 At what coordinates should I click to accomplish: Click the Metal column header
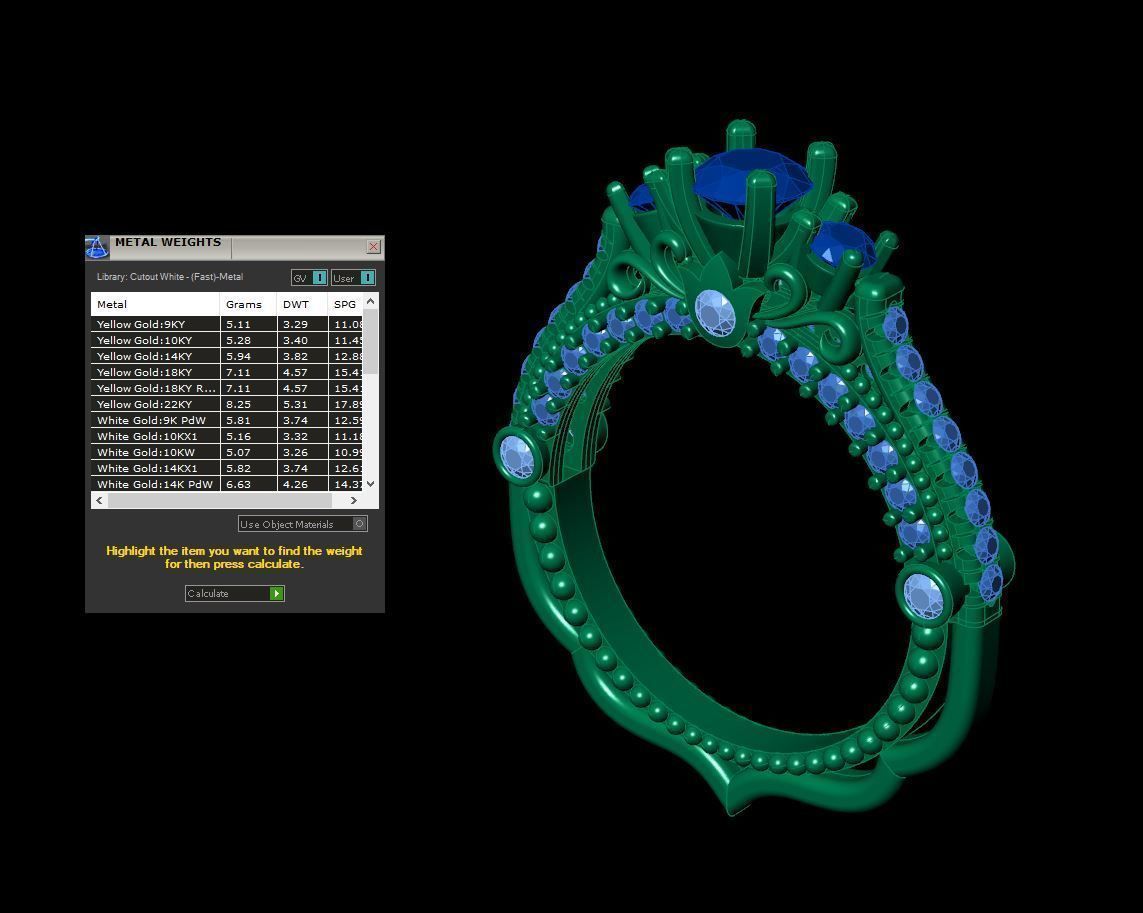click(x=155, y=304)
